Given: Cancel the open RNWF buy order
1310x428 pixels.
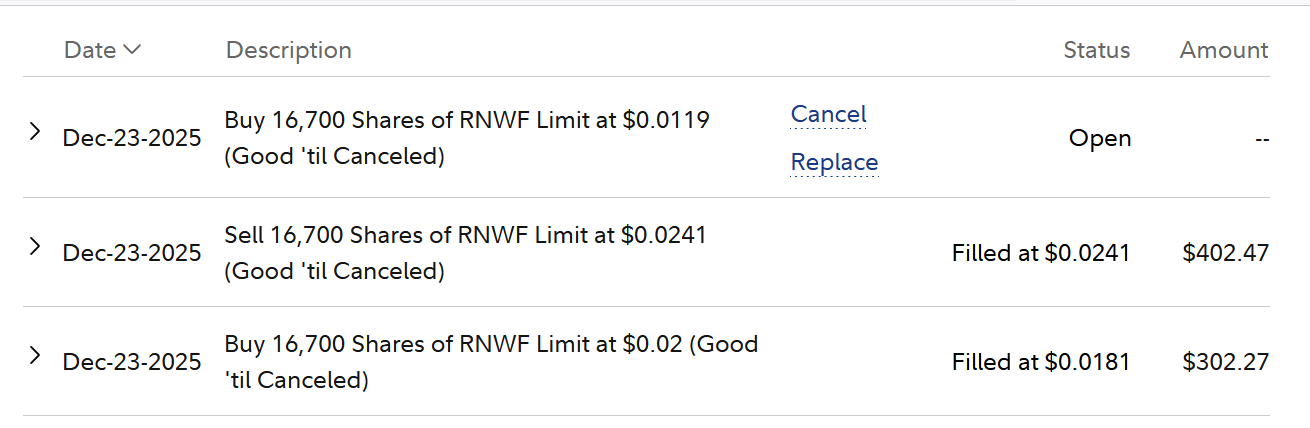Looking at the screenshot, I should point(828,114).
